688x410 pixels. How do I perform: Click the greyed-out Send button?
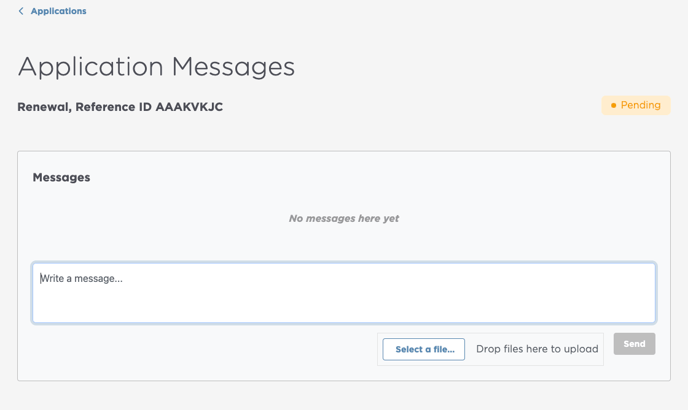point(634,344)
